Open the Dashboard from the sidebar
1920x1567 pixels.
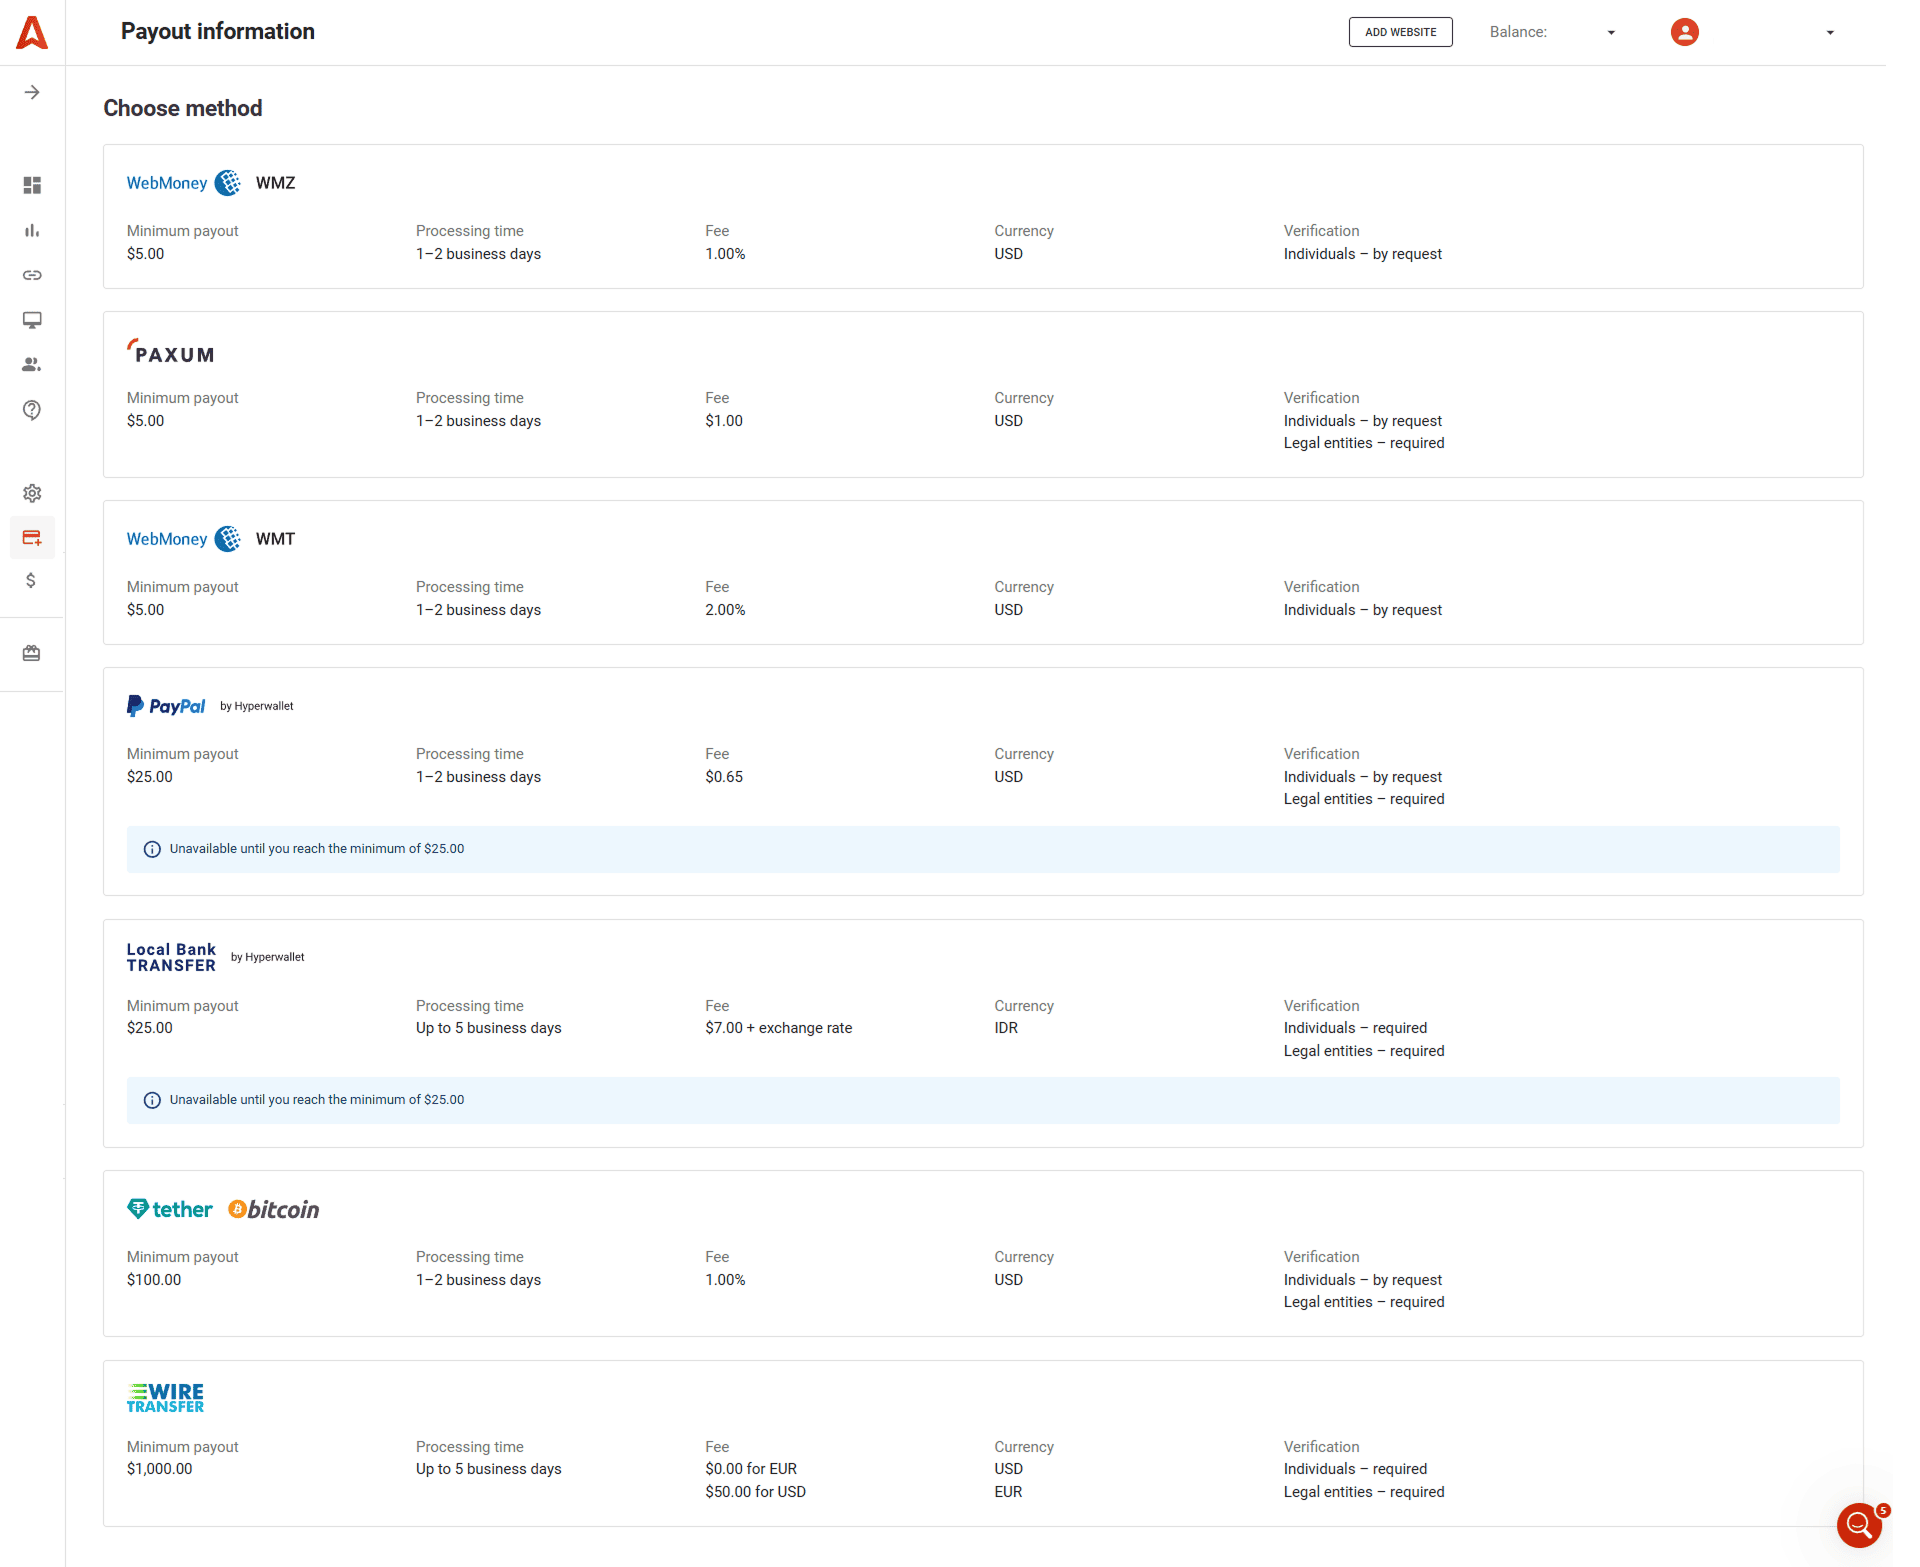32,186
